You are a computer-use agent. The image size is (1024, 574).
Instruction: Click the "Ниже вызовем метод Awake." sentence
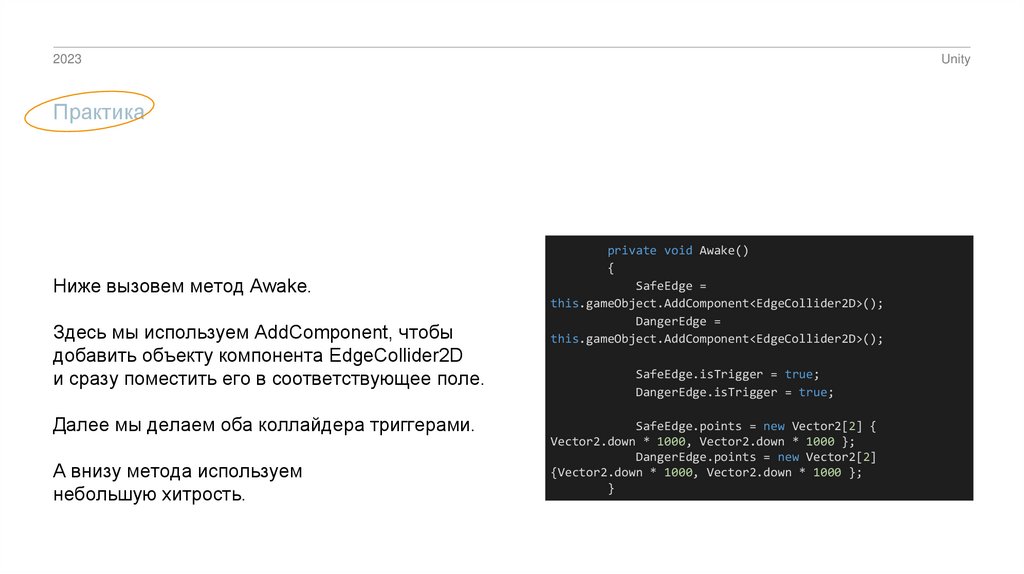click(x=182, y=287)
